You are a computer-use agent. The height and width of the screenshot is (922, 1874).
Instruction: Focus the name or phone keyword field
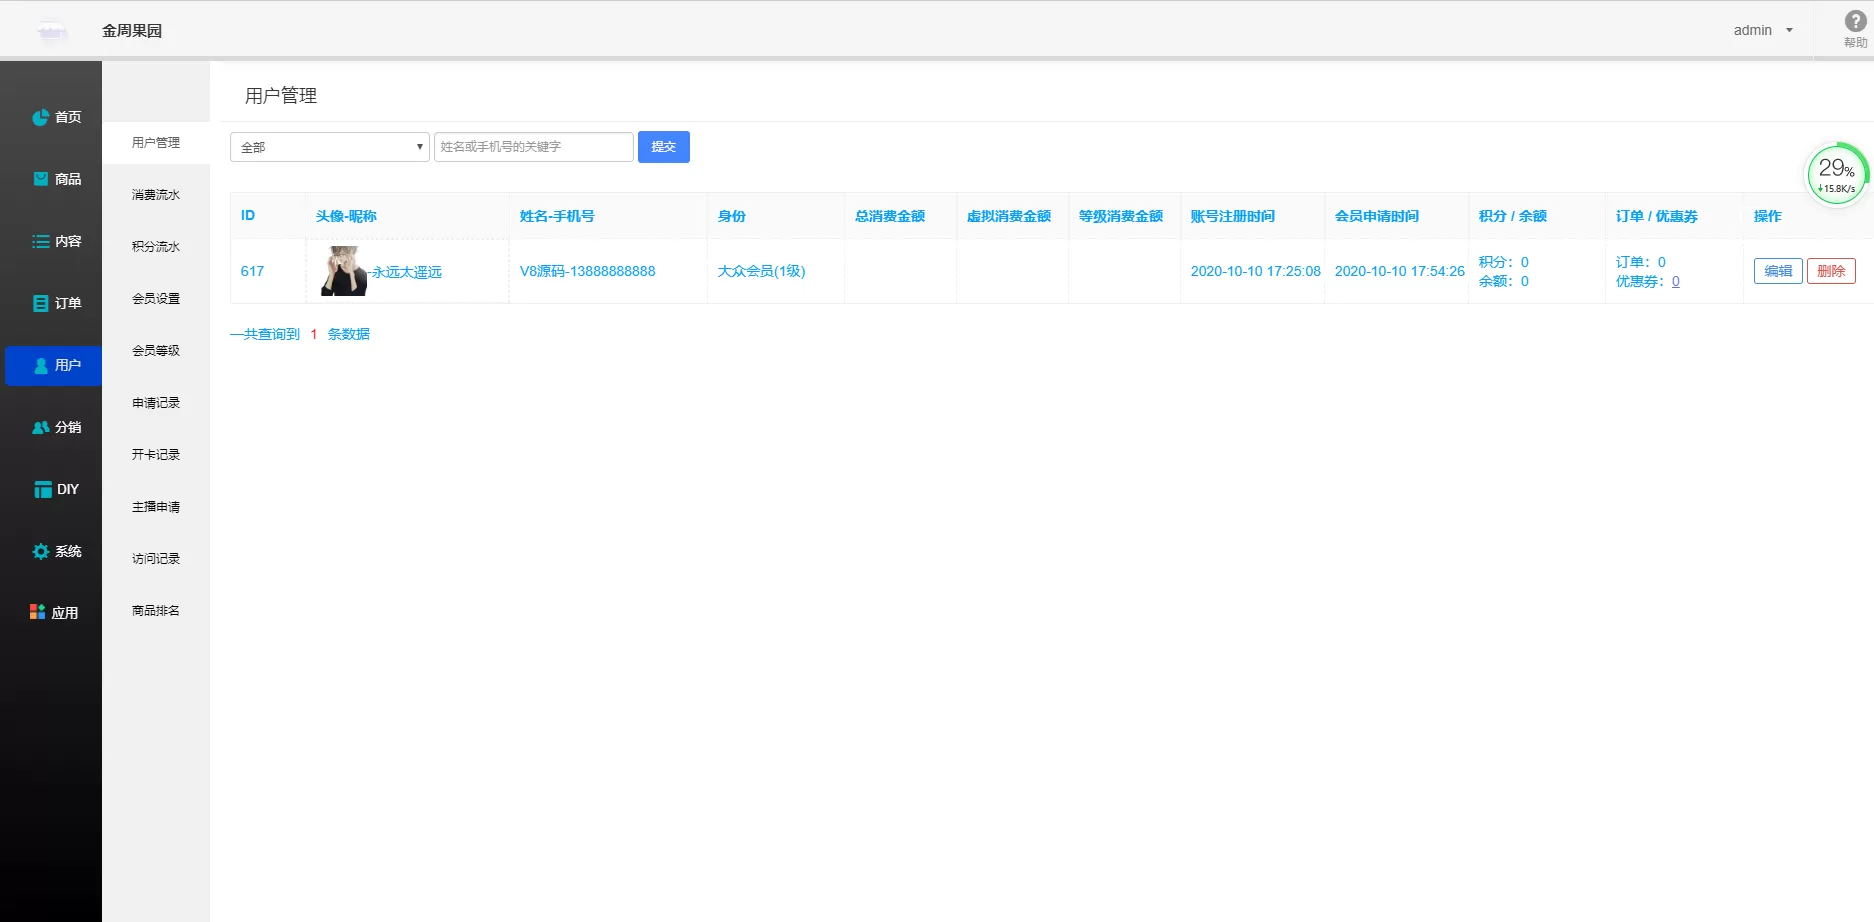(x=533, y=147)
